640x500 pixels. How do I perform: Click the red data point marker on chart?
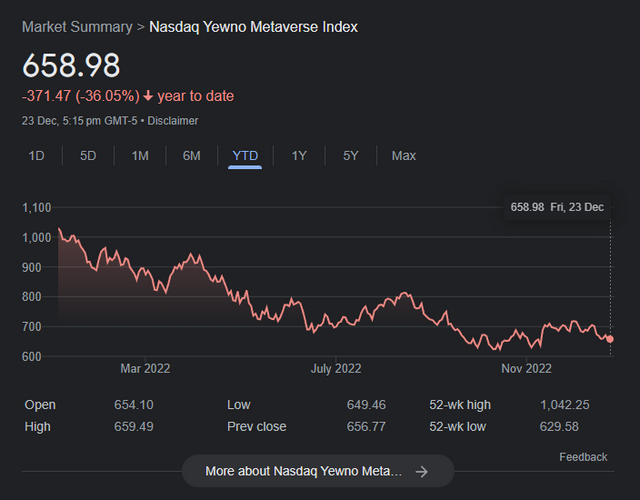click(x=610, y=339)
